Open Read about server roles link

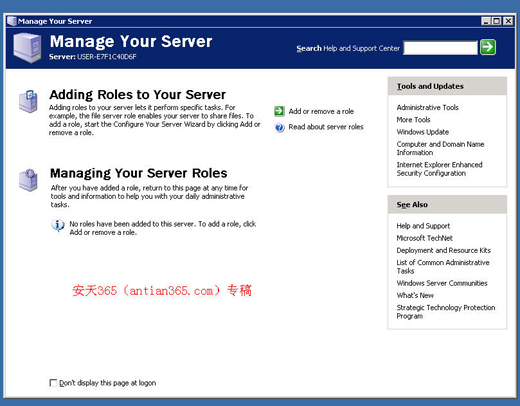click(326, 127)
